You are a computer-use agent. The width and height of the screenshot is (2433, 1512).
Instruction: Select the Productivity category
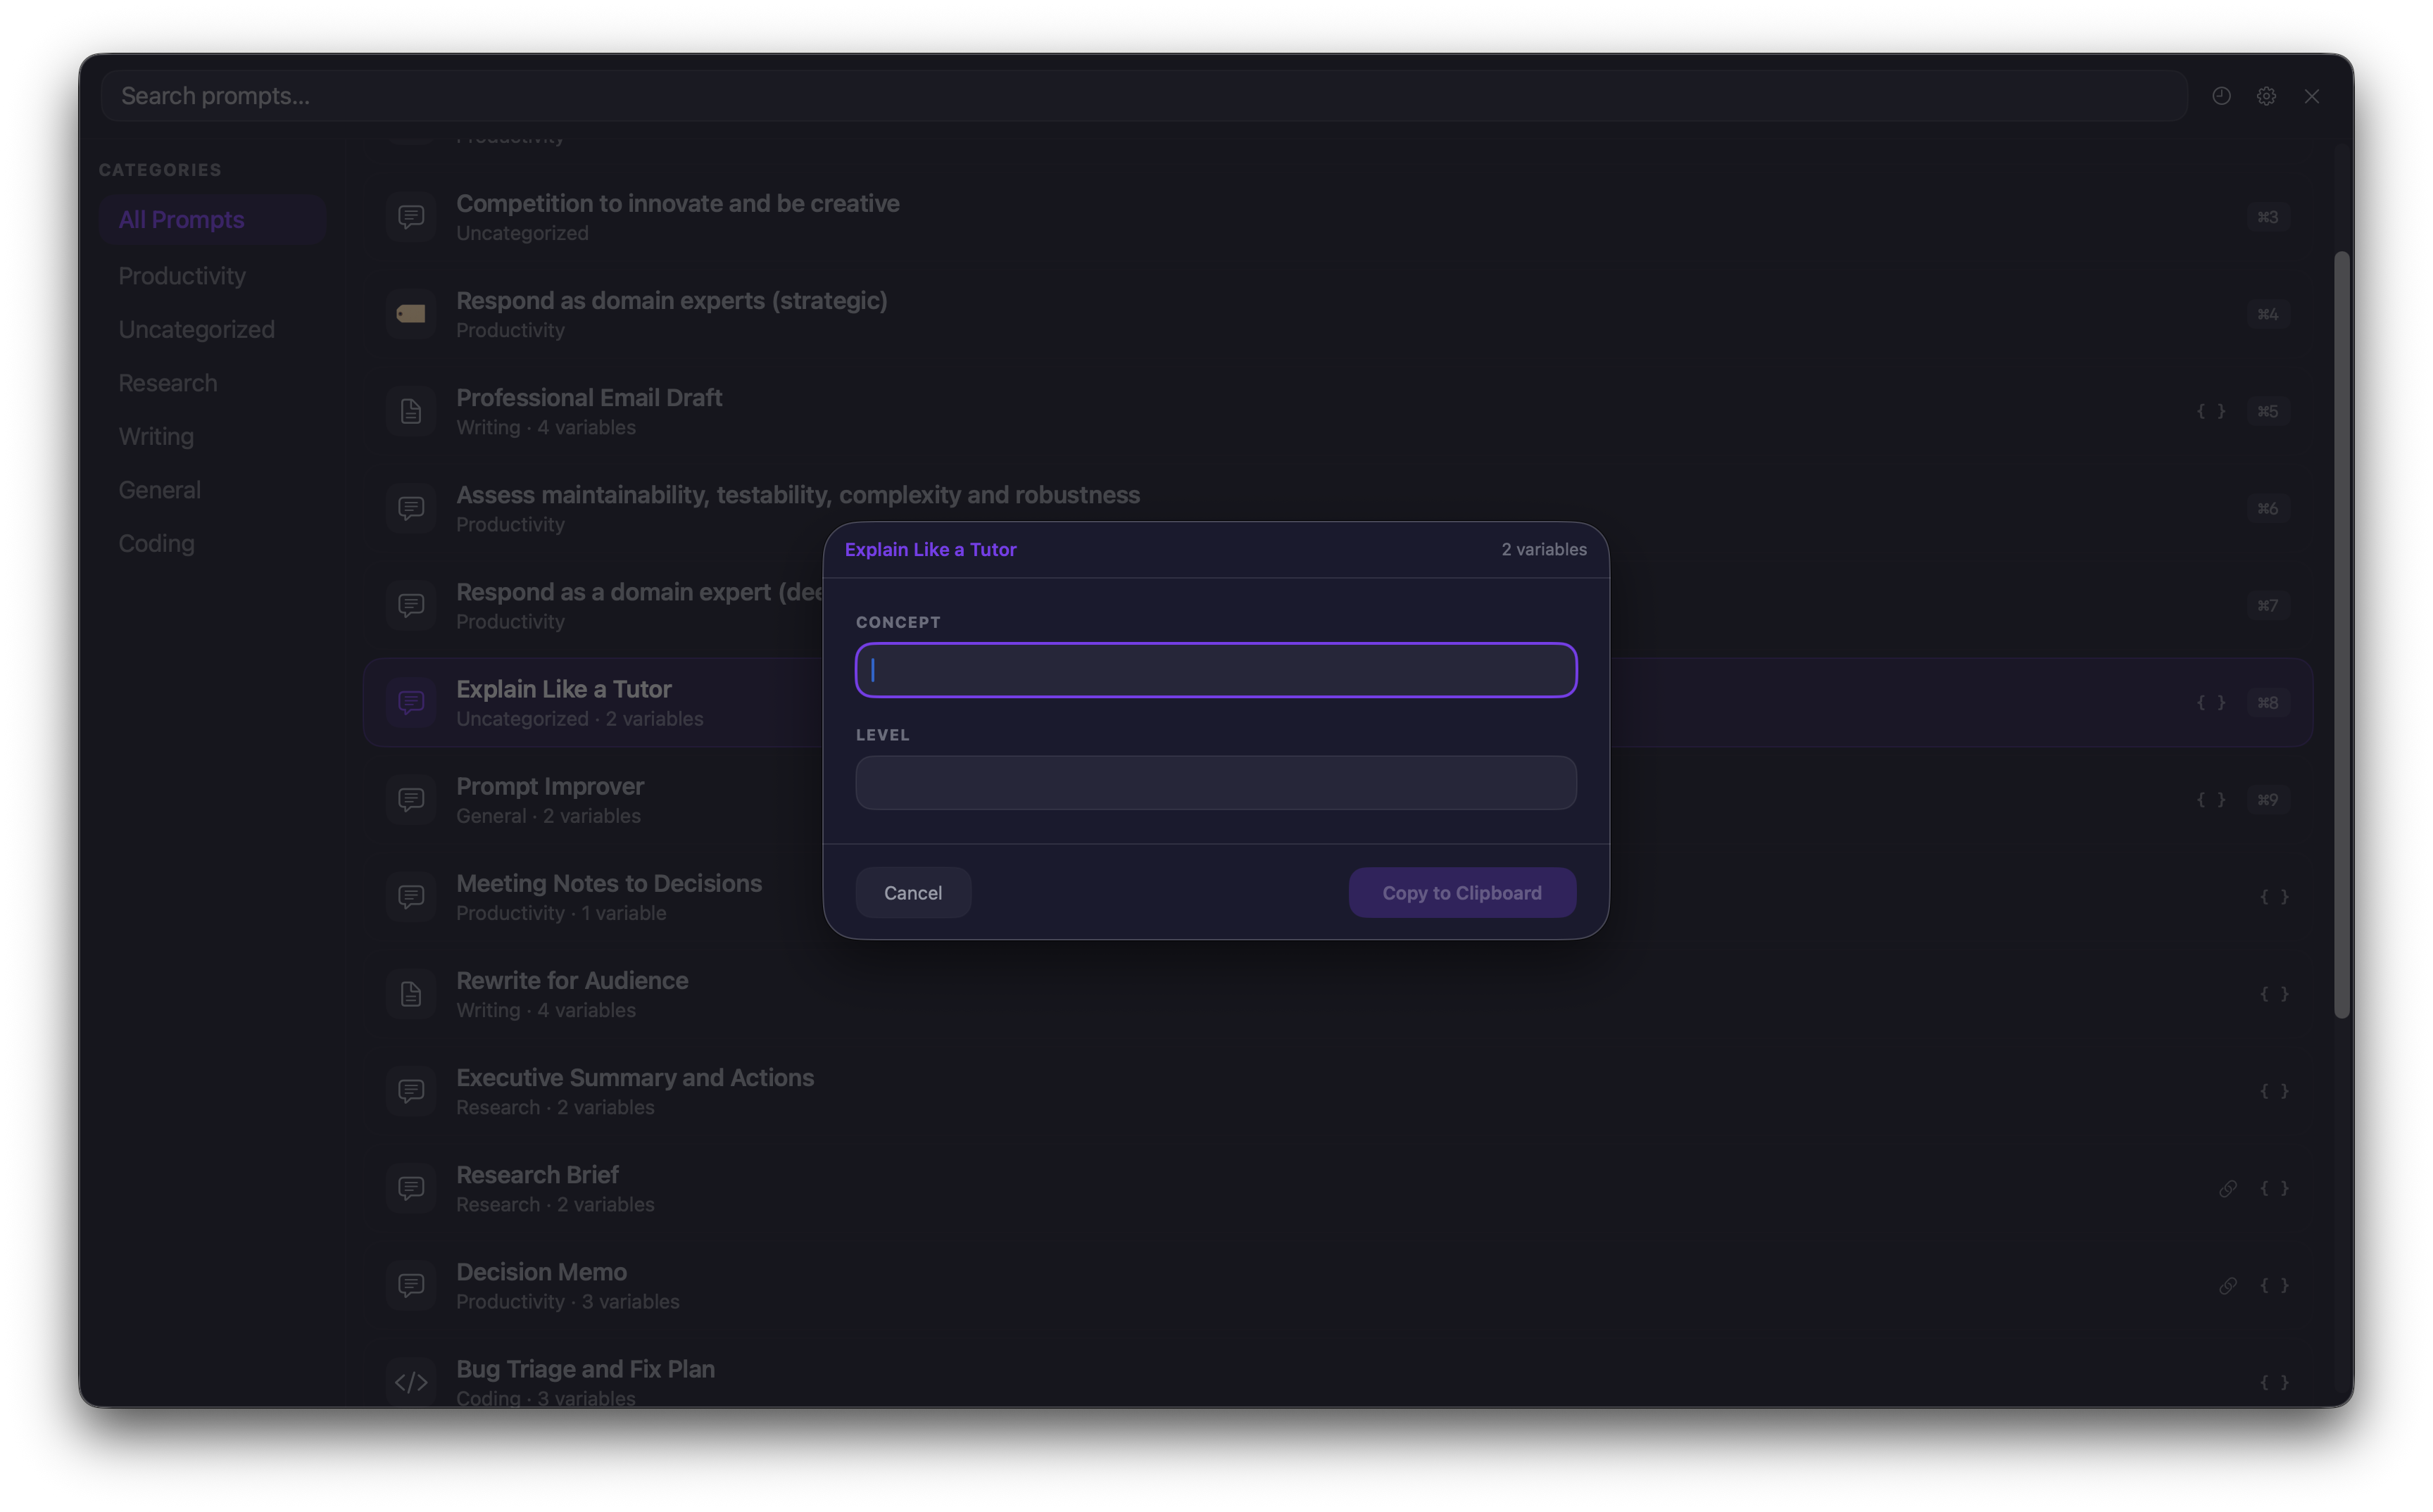point(182,276)
